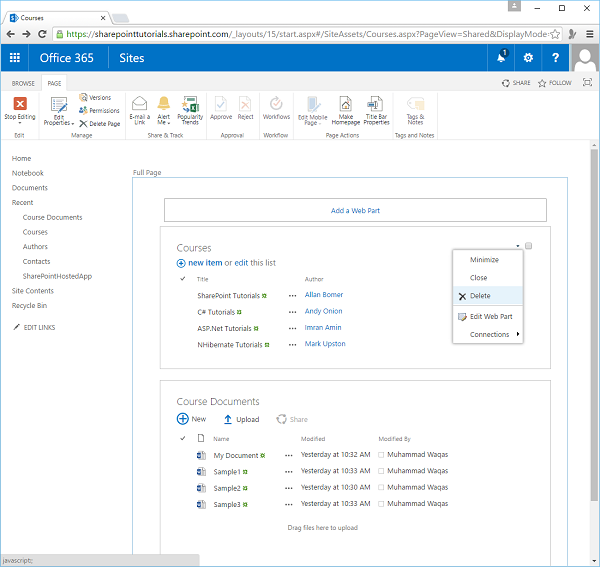Open the settings gear in header
Screen dimensions: 600x567
528,57
